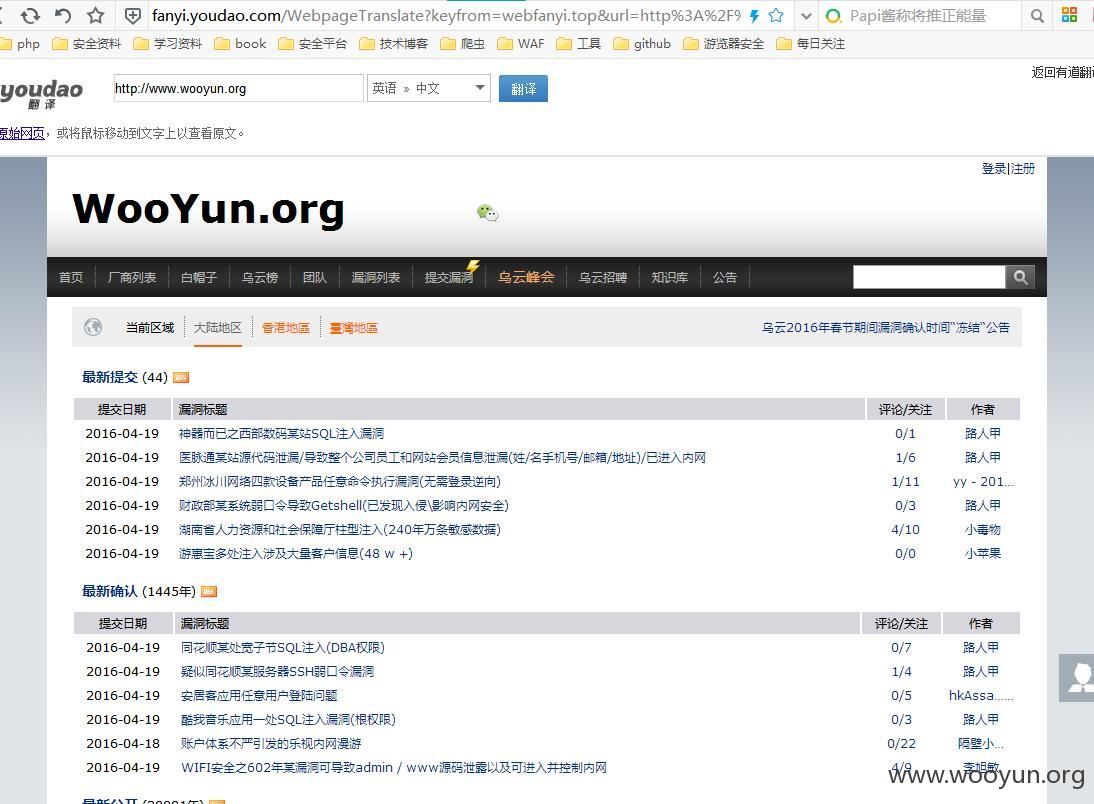Click the floating user avatar widget

pyautogui.click(x=1076, y=678)
